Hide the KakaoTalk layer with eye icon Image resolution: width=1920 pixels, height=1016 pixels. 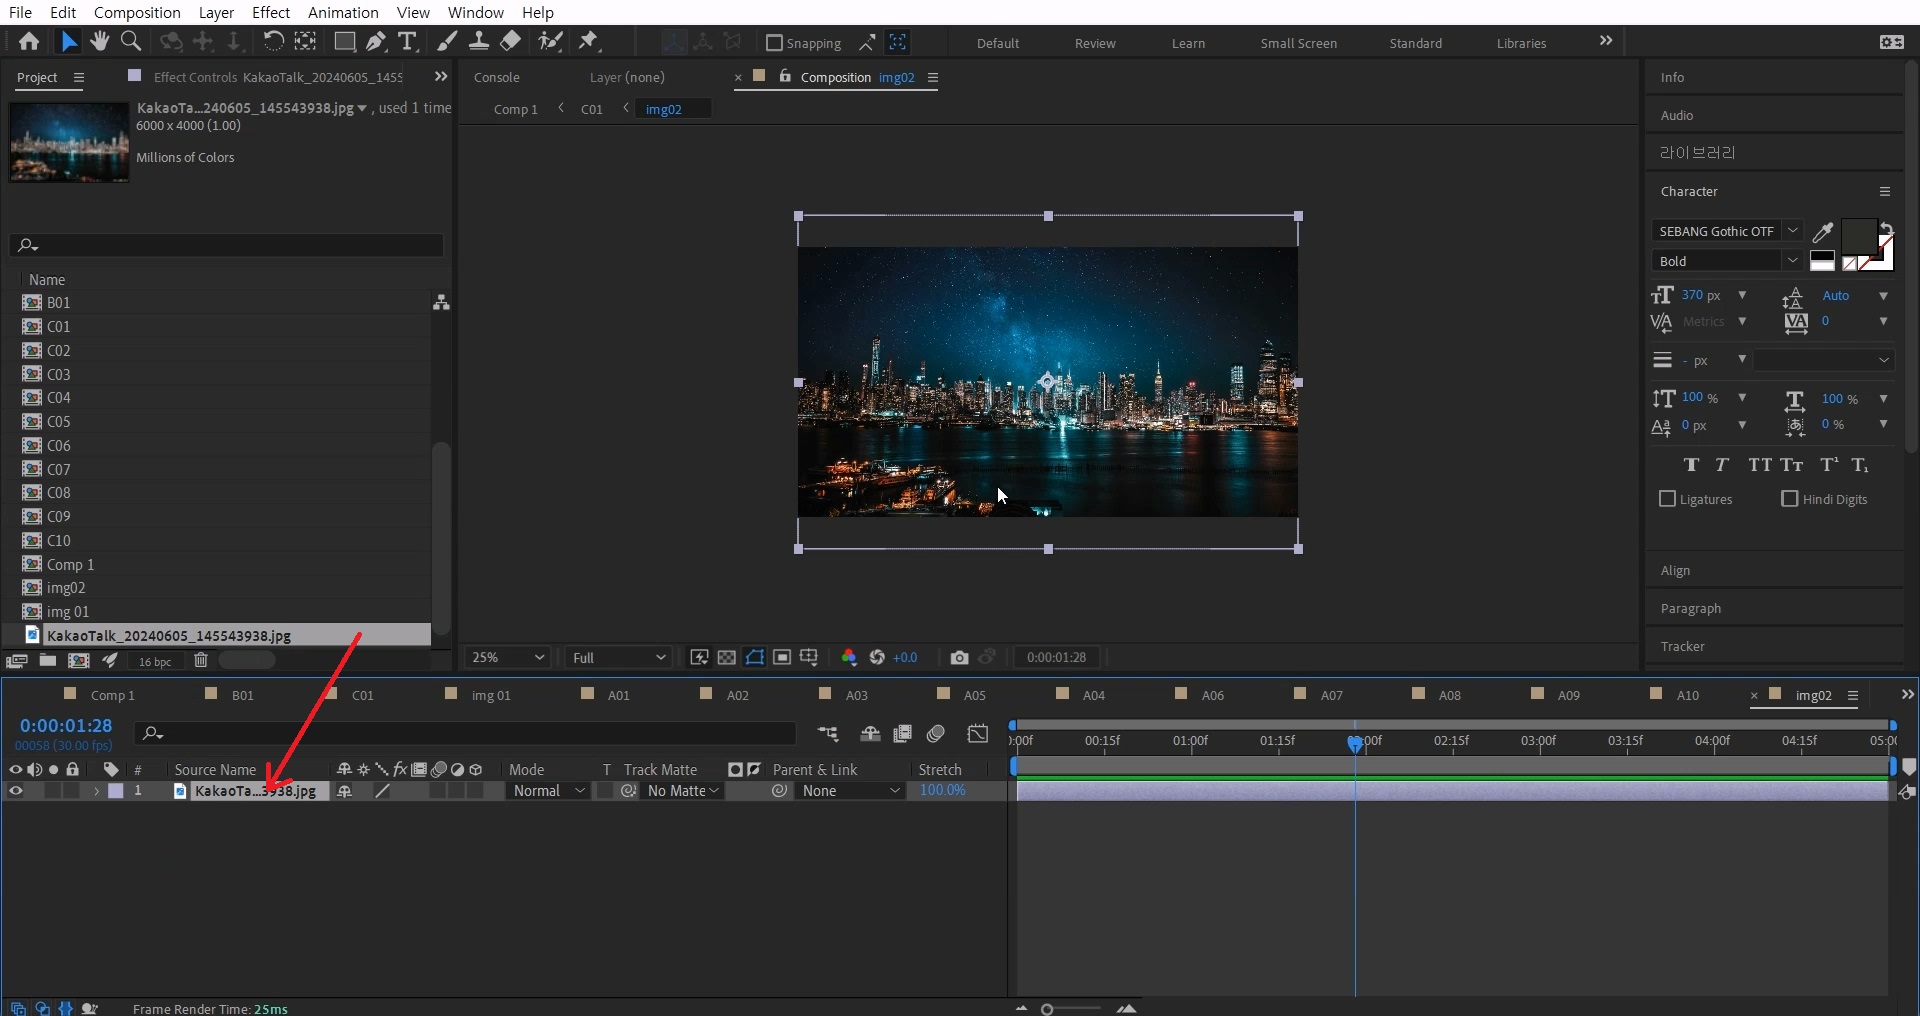[16, 791]
